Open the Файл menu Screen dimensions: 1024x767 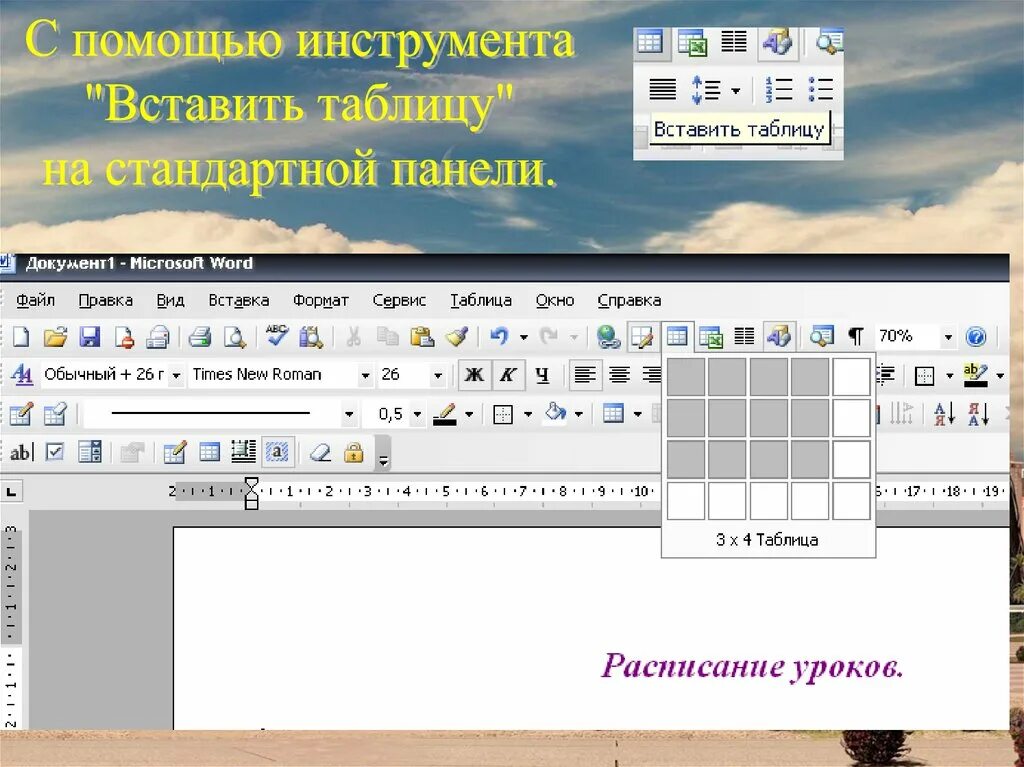(36, 300)
